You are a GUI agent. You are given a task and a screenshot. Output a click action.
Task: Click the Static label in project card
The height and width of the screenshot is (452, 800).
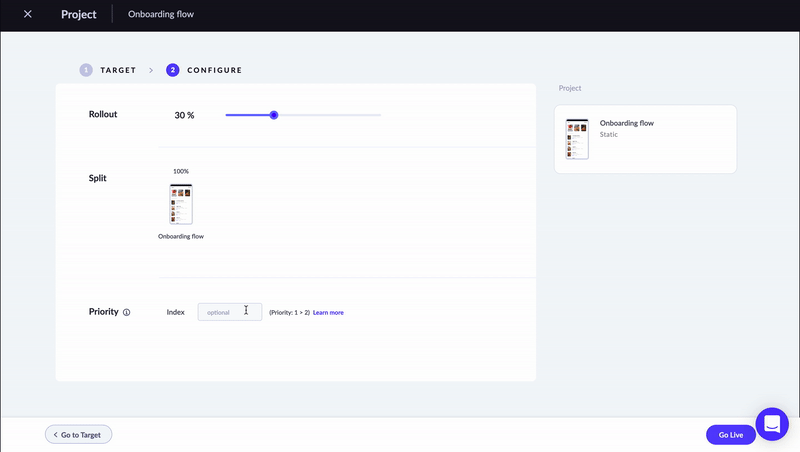[x=609, y=135]
